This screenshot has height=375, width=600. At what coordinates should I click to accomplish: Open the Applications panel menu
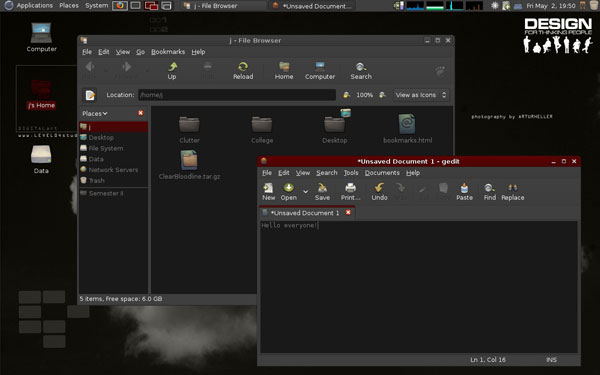[x=30, y=5]
